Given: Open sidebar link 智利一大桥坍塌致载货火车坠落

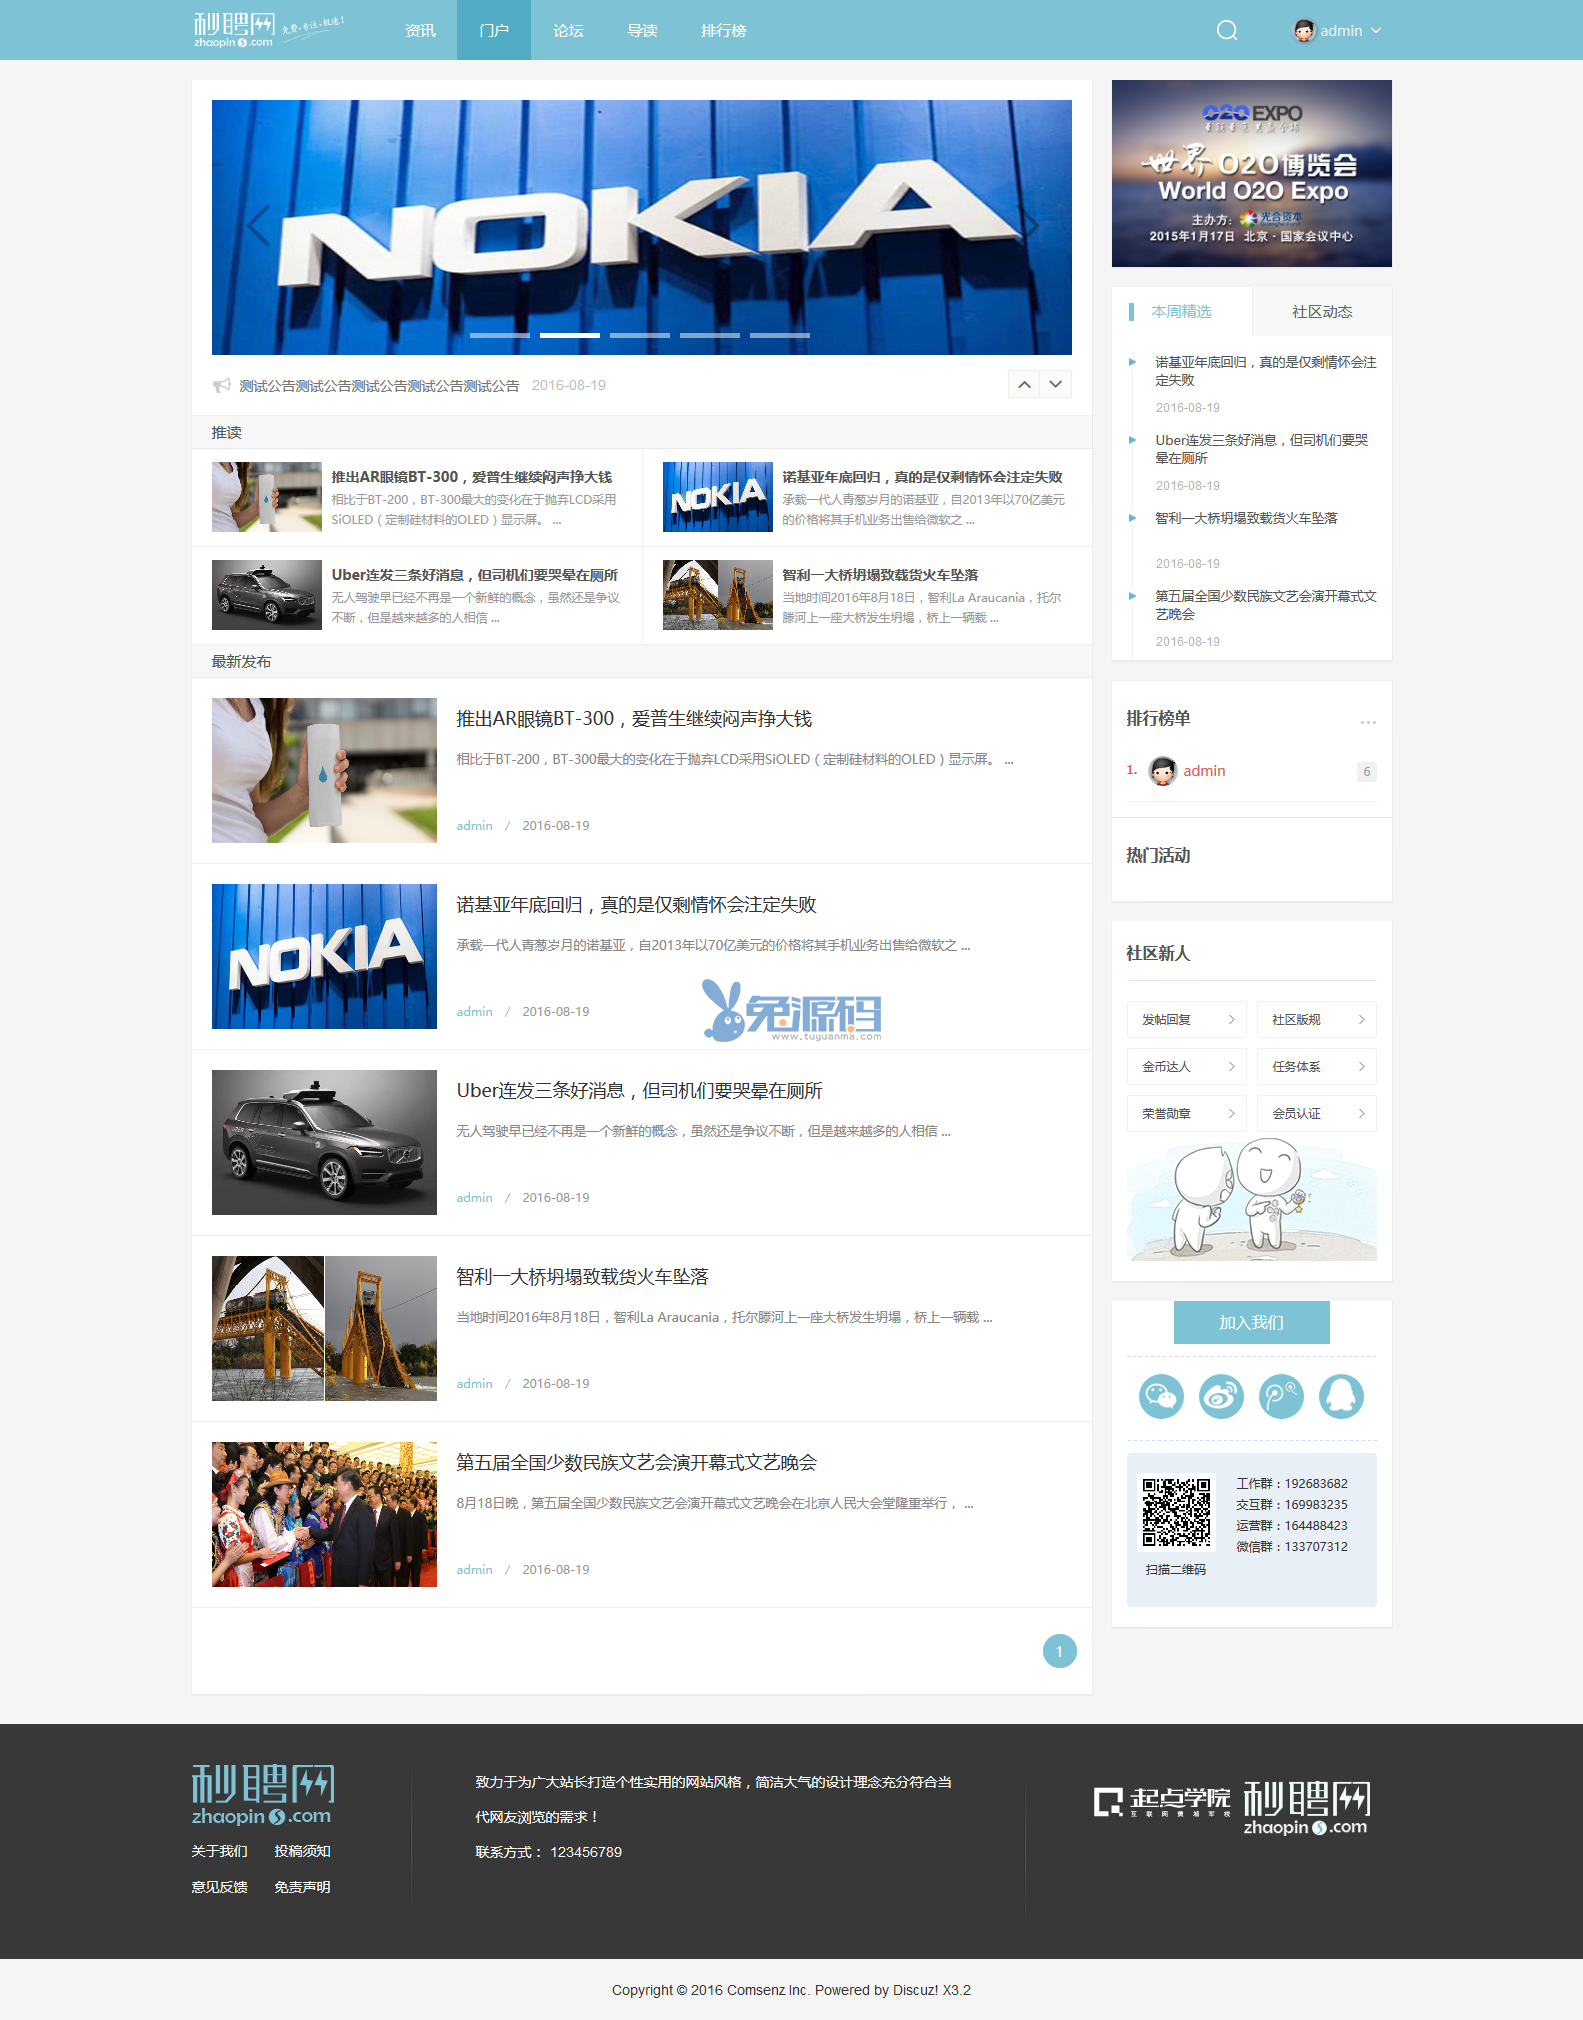Looking at the screenshot, I should [x=1246, y=518].
